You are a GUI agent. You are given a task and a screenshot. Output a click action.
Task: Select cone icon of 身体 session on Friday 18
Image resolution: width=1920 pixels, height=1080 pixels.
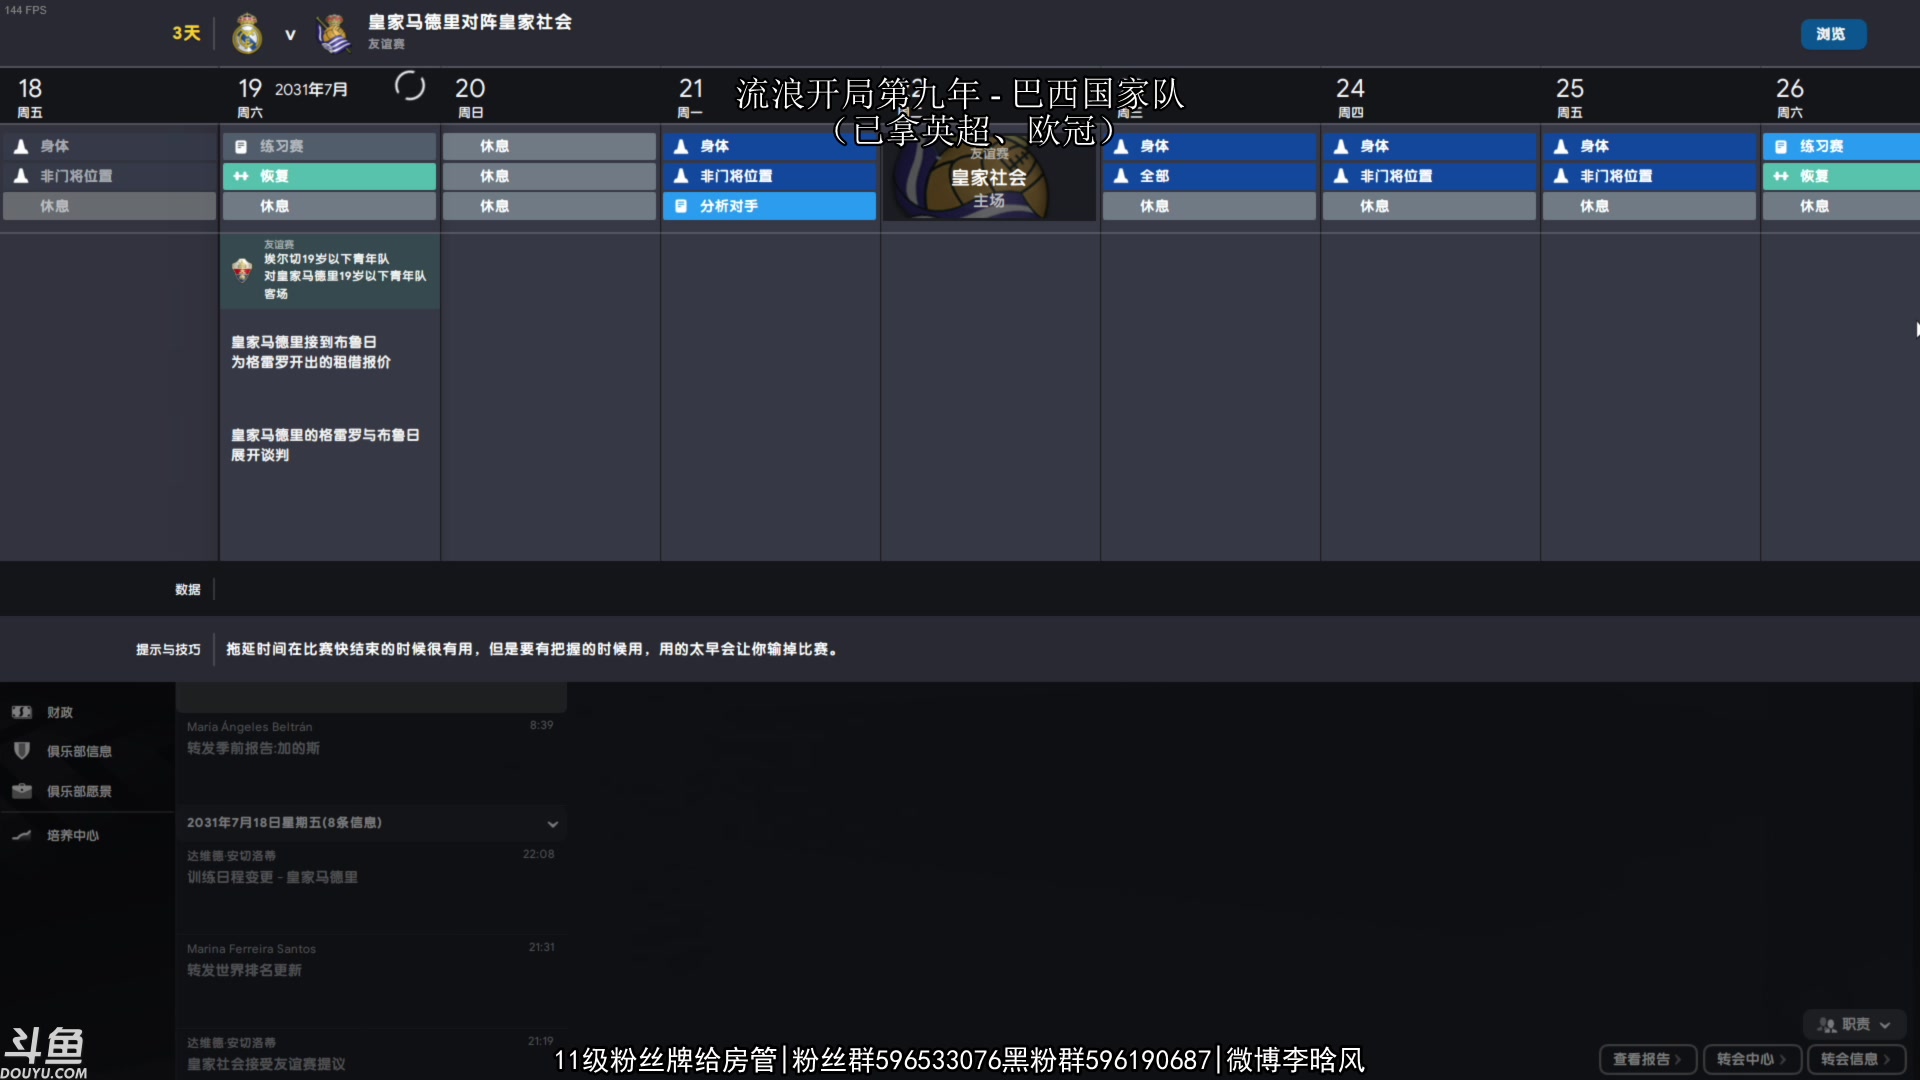click(x=21, y=146)
